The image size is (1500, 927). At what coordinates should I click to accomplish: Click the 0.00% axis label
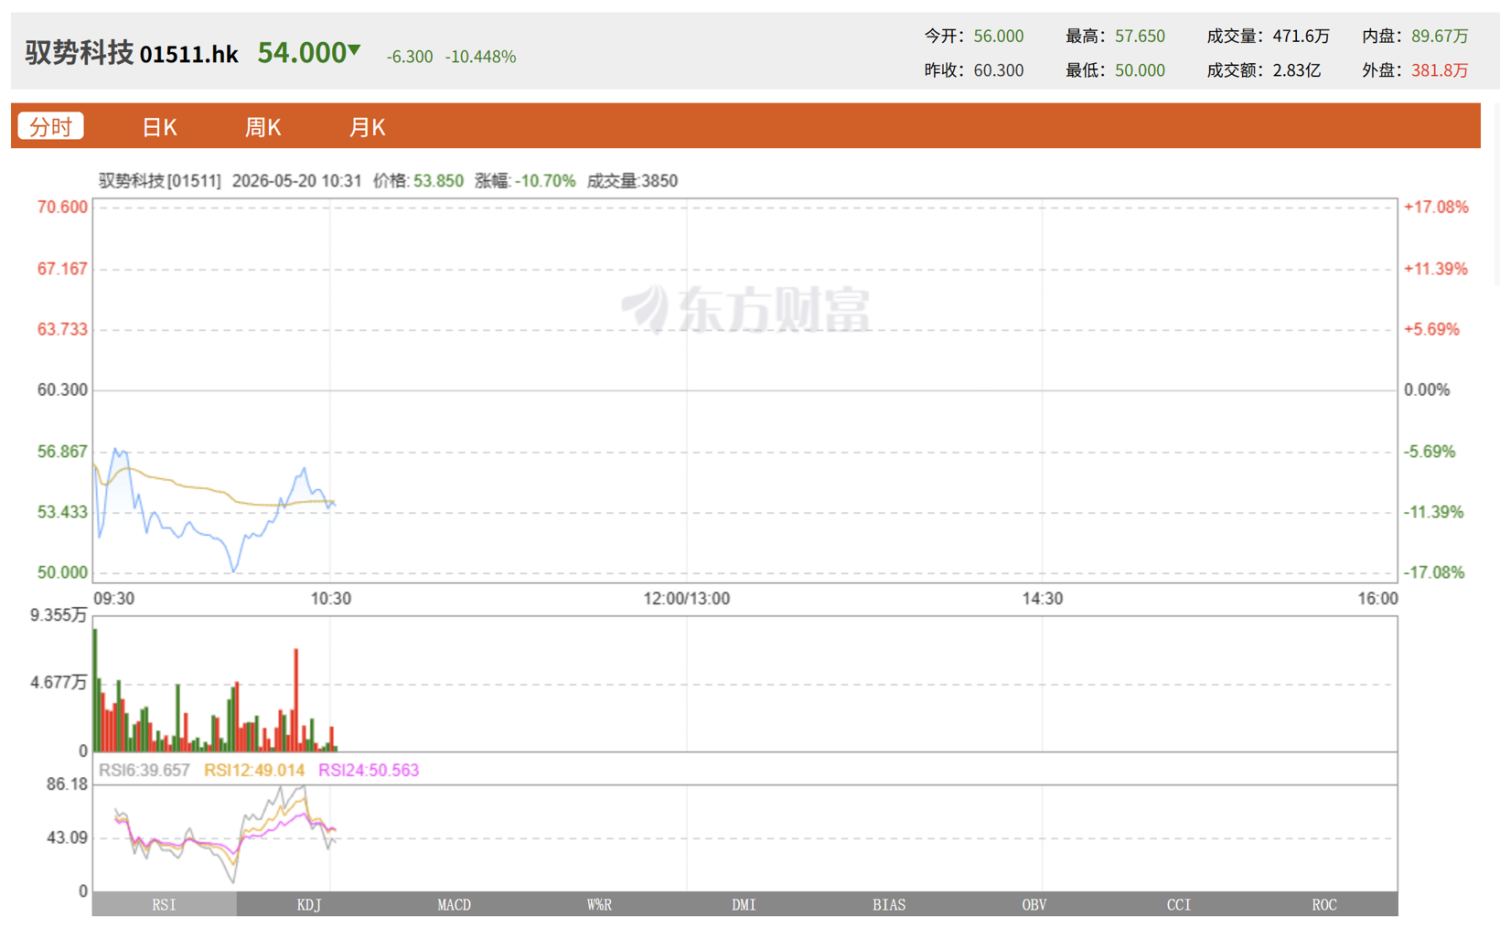click(x=1427, y=390)
